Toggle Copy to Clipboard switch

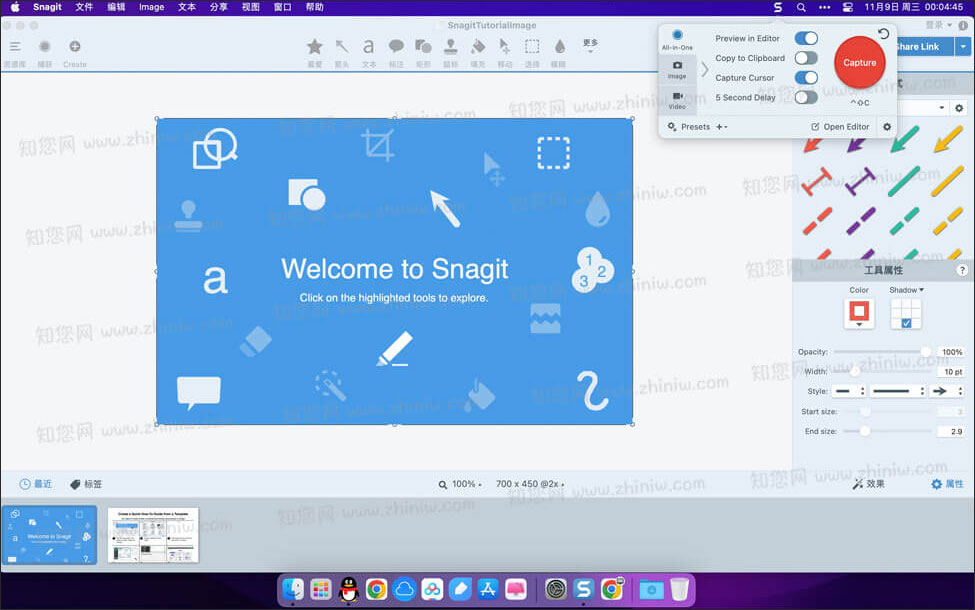pos(806,58)
